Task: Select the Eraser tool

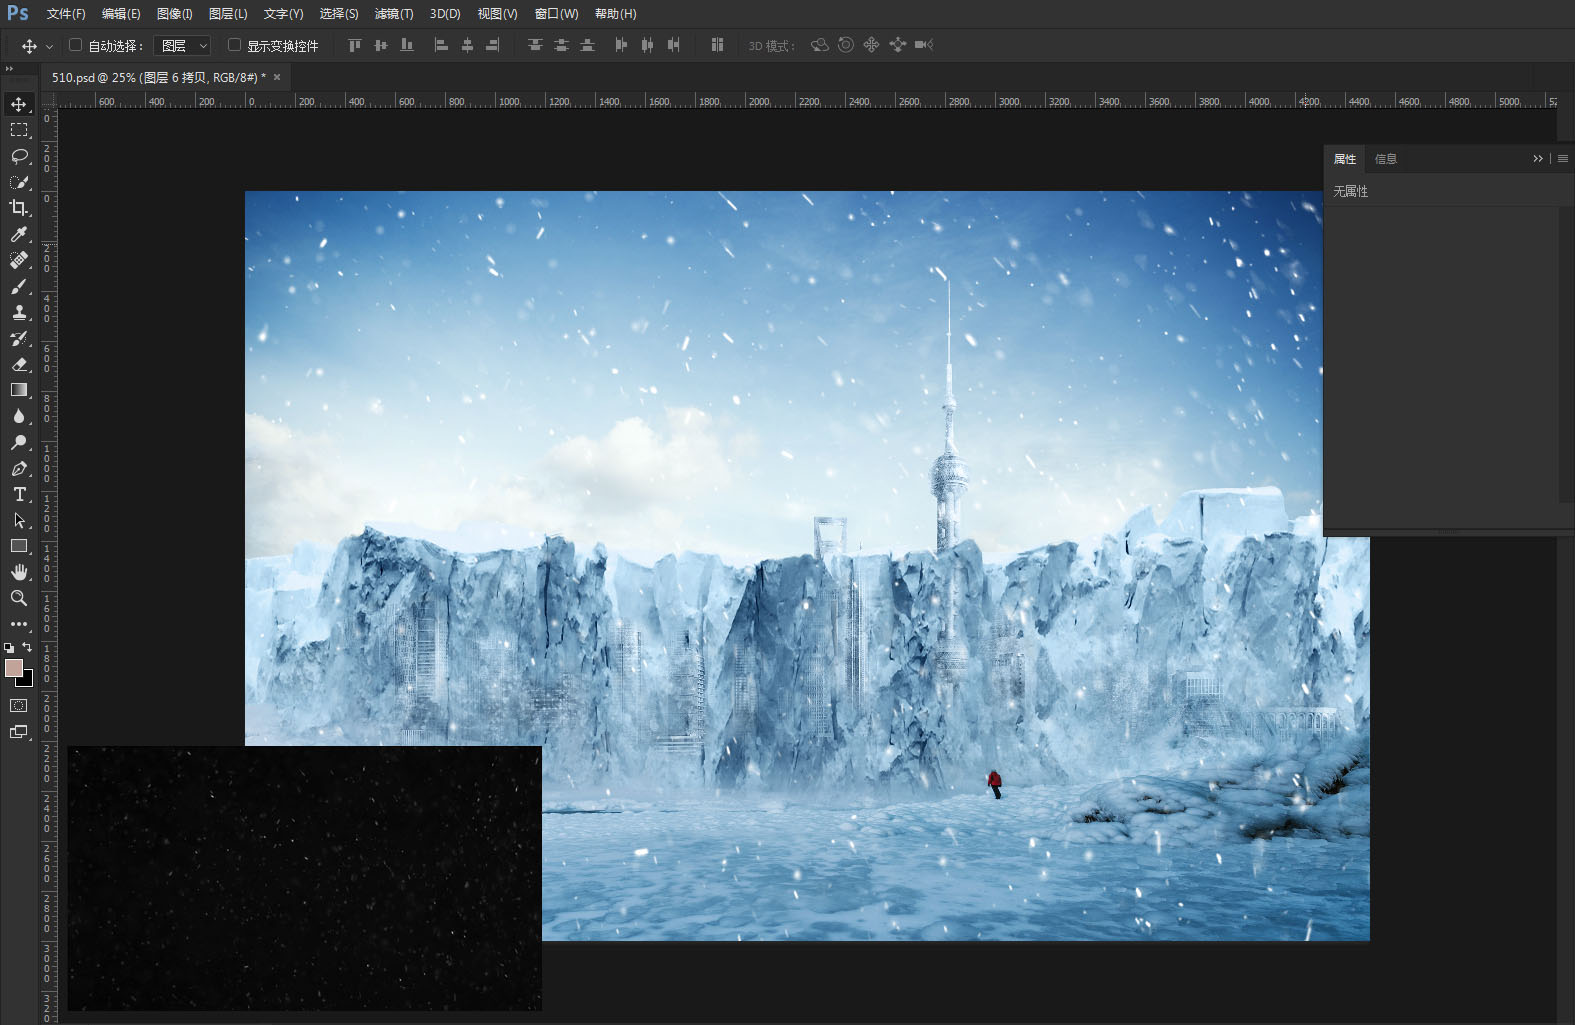Action: tap(19, 364)
